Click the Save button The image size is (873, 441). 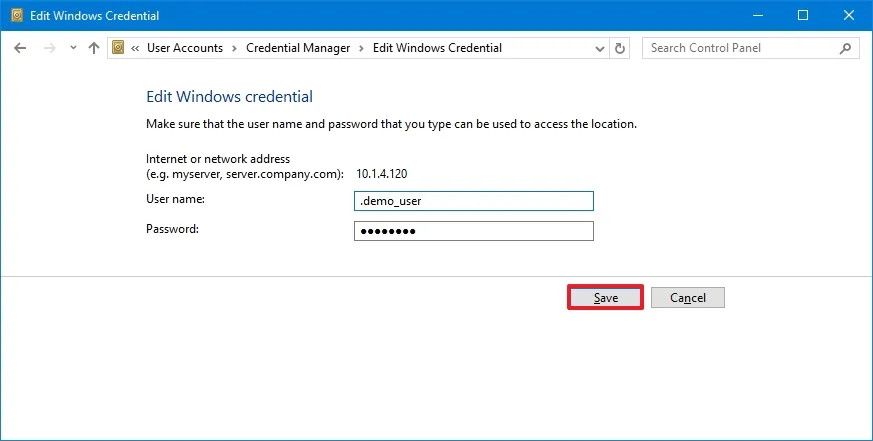click(605, 297)
